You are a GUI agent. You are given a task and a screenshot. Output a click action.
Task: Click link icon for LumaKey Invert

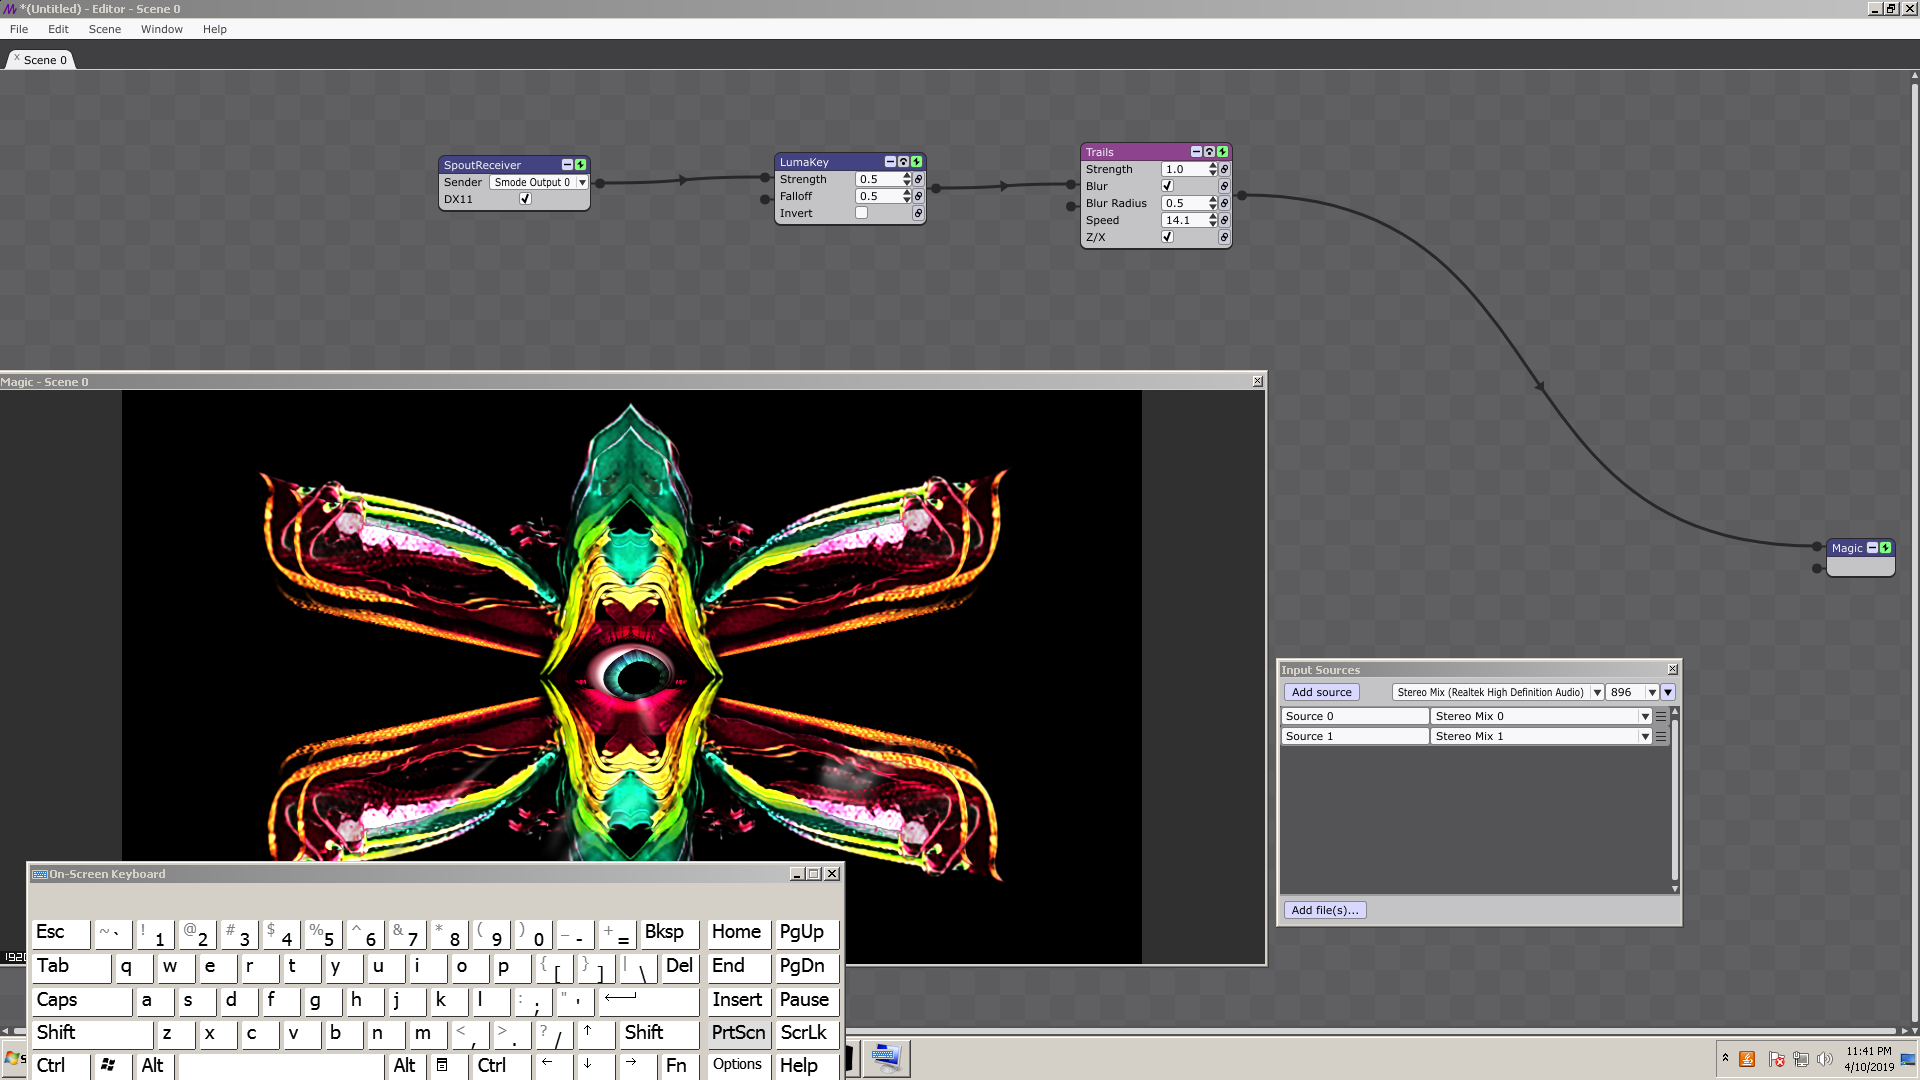918,214
